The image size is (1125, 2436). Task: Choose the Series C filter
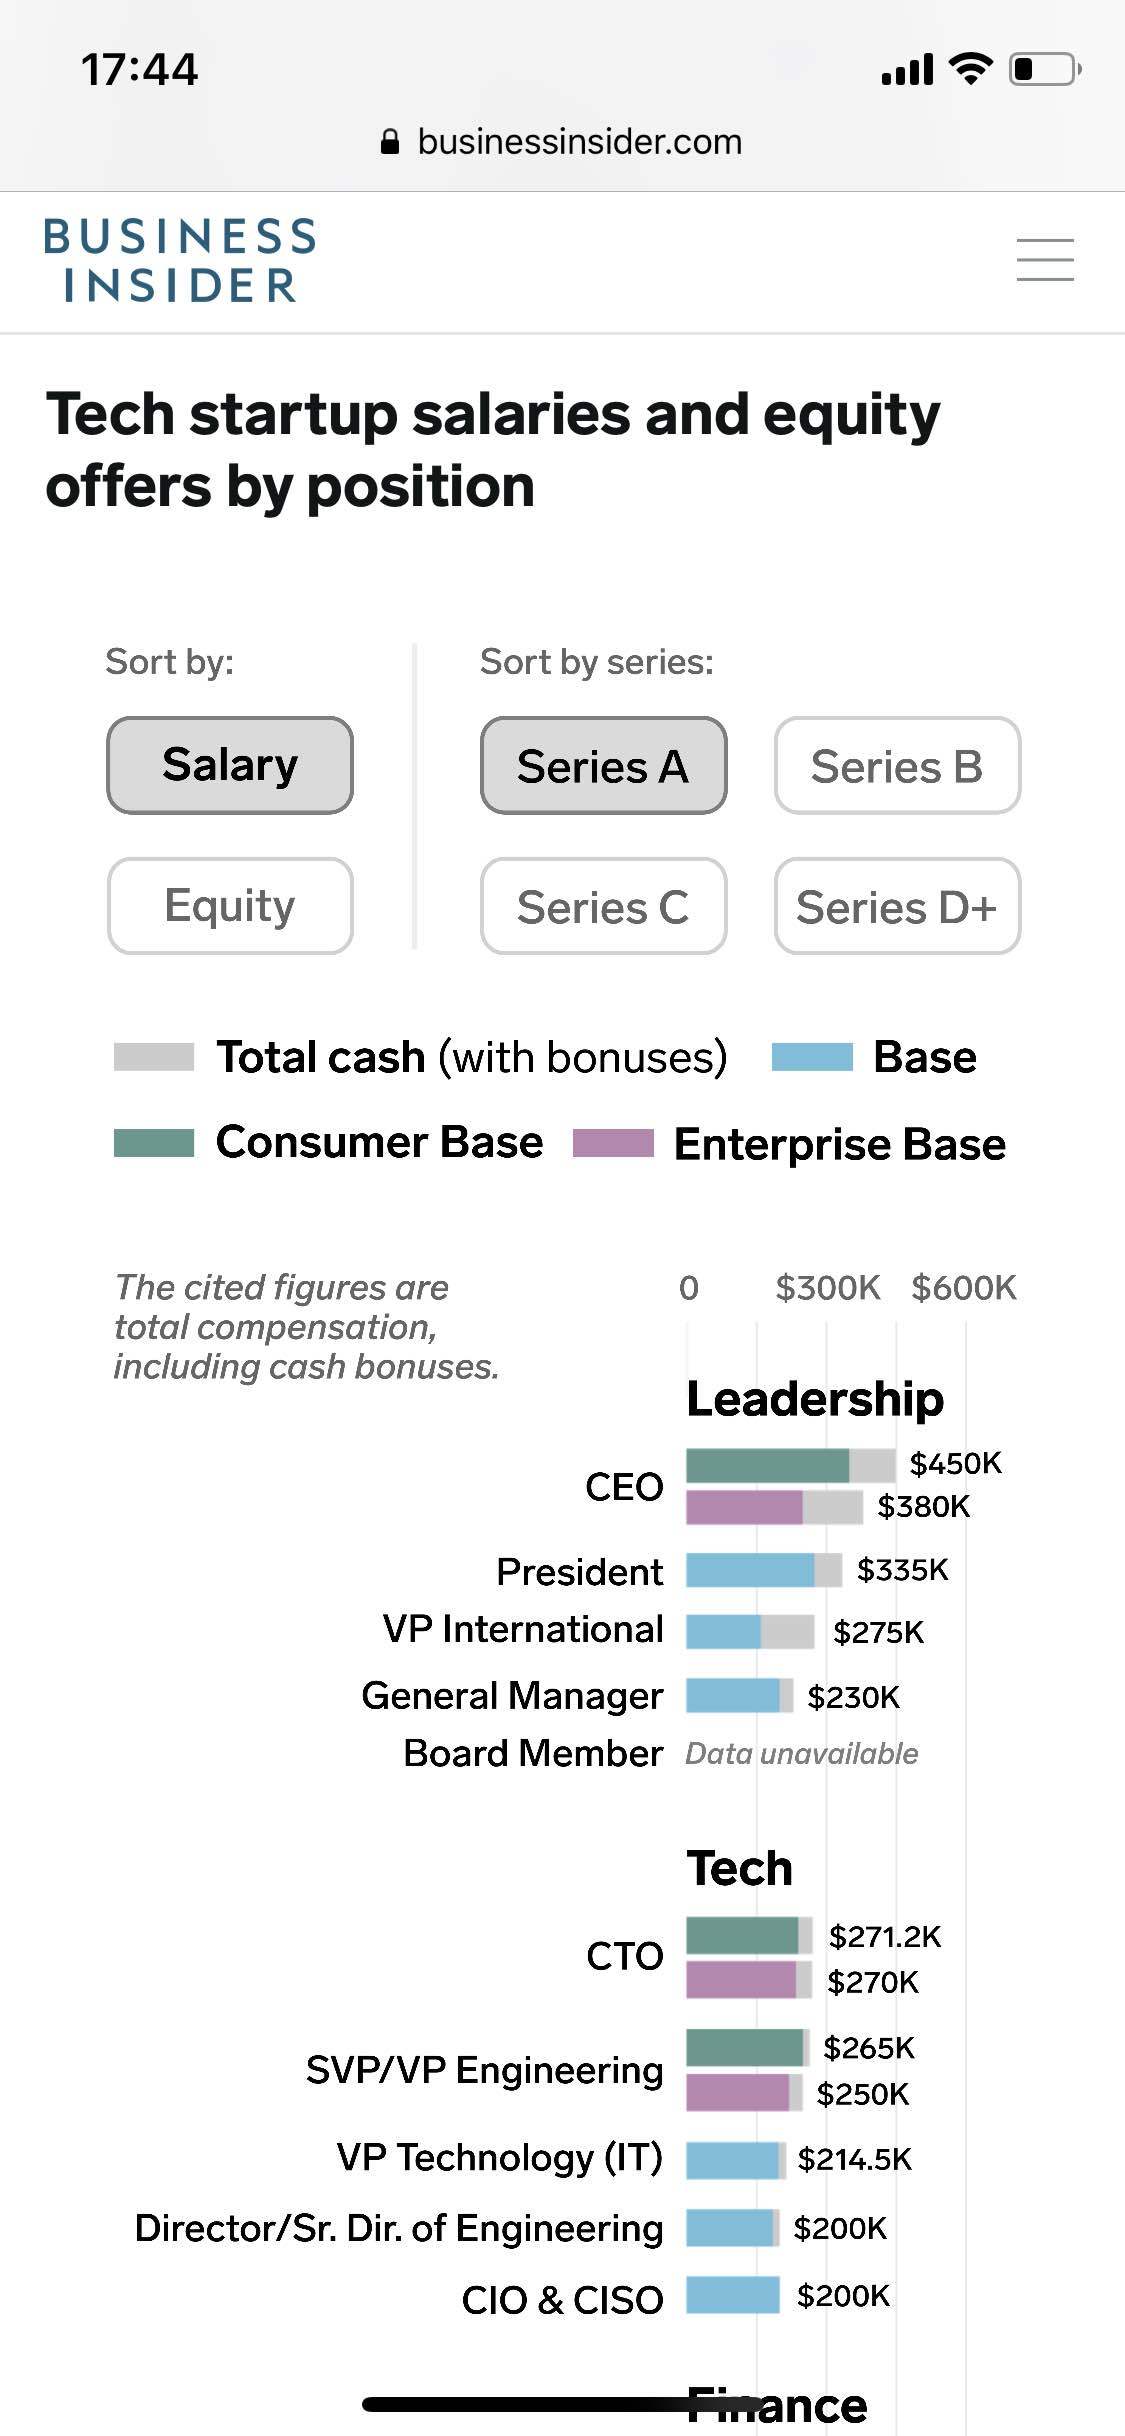[603, 906]
